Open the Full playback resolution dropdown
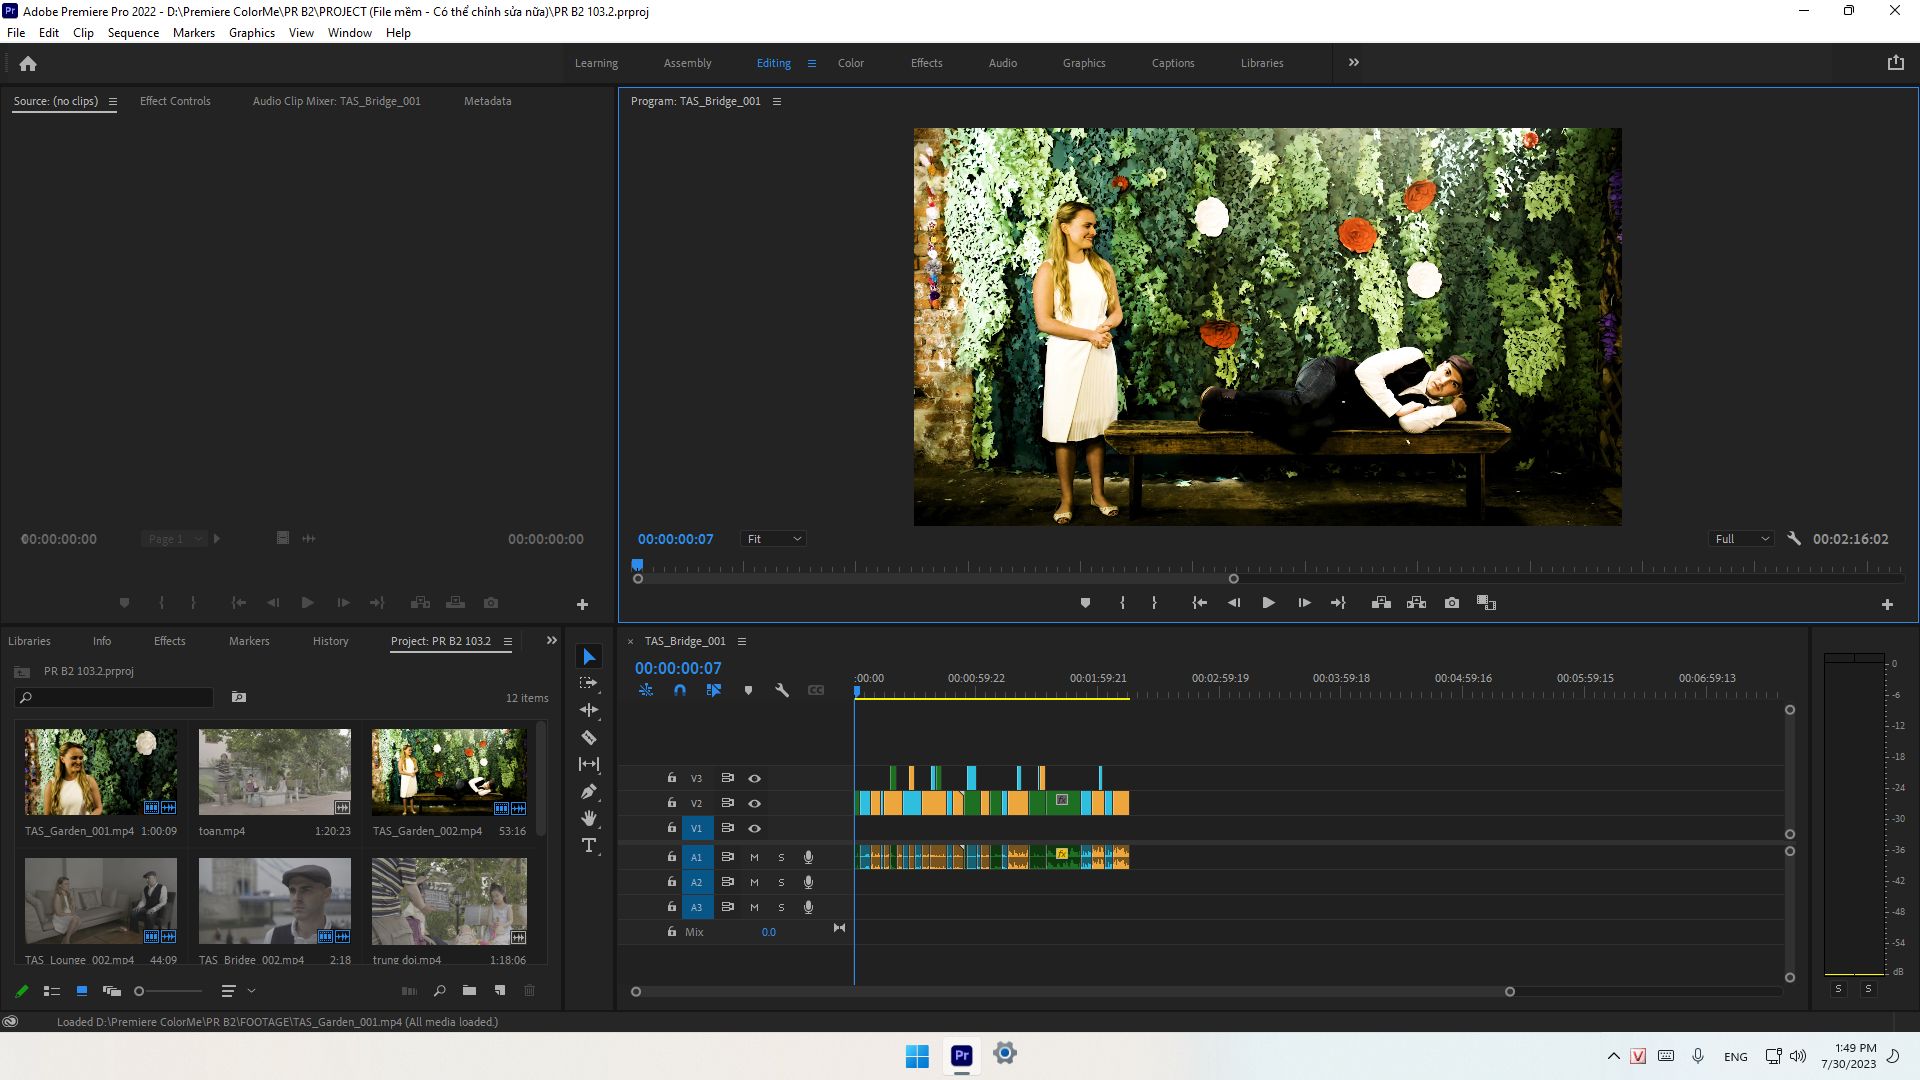Image resolution: width=1920 pixels, height=1080 pixels. [x=1741, y=539]
